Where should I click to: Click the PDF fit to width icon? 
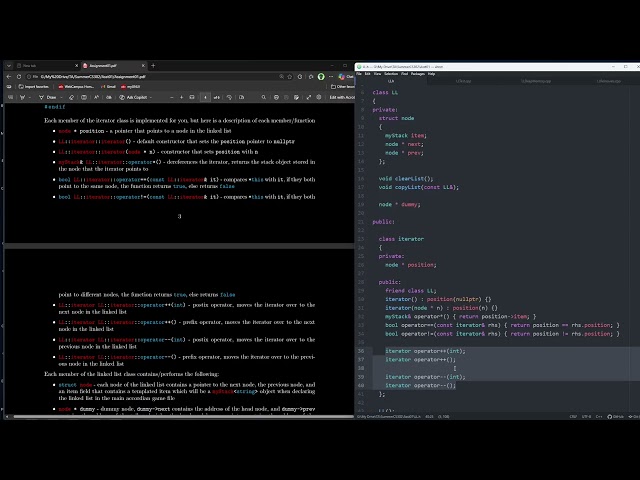click(x=192, y=97)
